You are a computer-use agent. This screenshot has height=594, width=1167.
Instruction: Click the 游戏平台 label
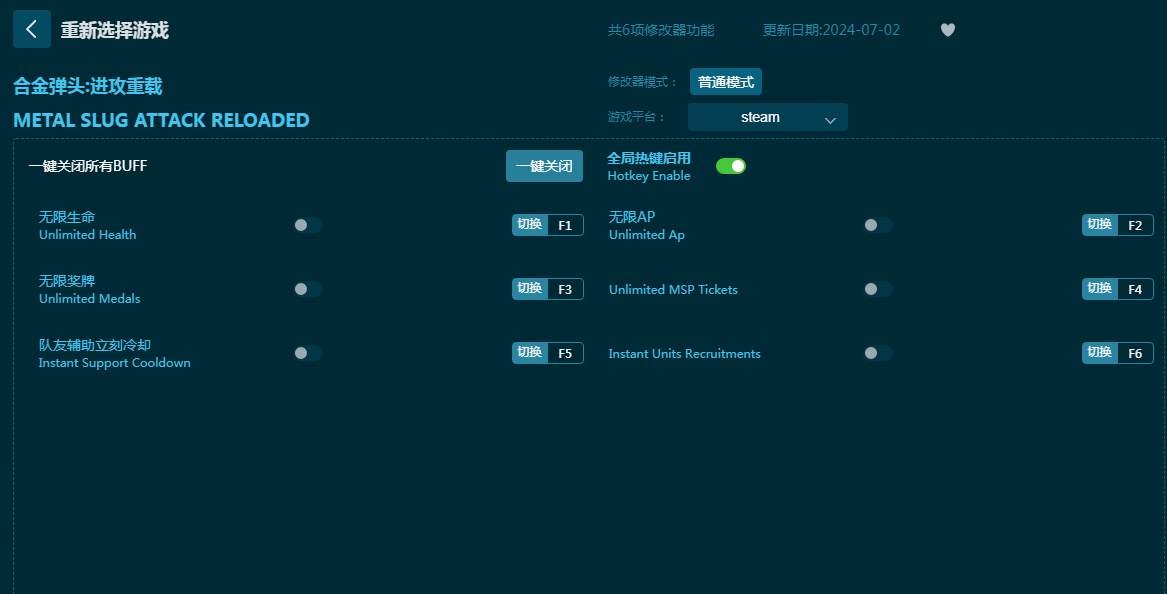(x=636, y=117)
